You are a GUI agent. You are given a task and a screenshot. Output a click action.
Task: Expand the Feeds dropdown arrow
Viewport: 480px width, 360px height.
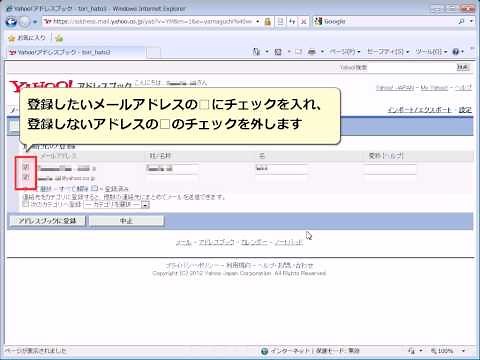pos(289,52)
